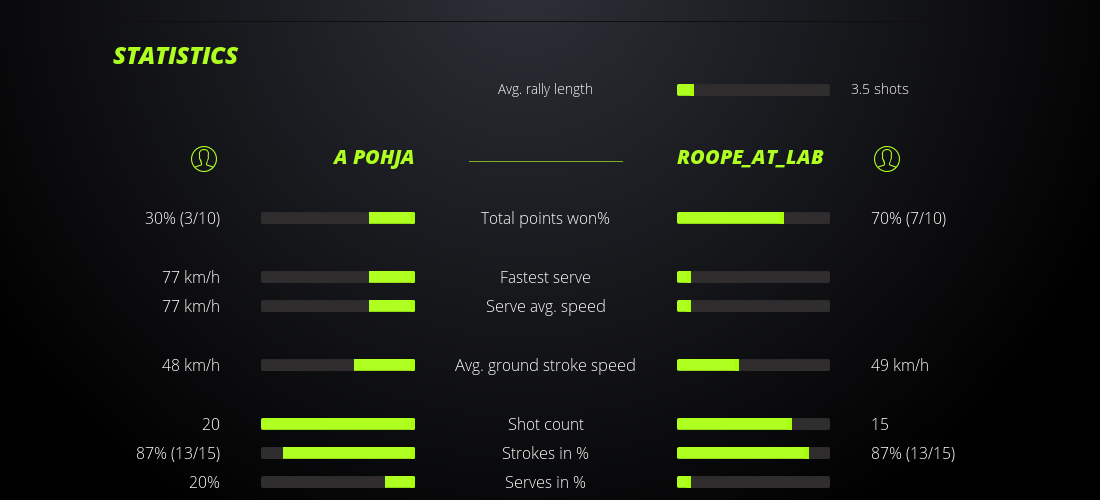Click the 3.5 shots value
The width and height of the screenshot is (1100, 500).
(x=880, y=89)
